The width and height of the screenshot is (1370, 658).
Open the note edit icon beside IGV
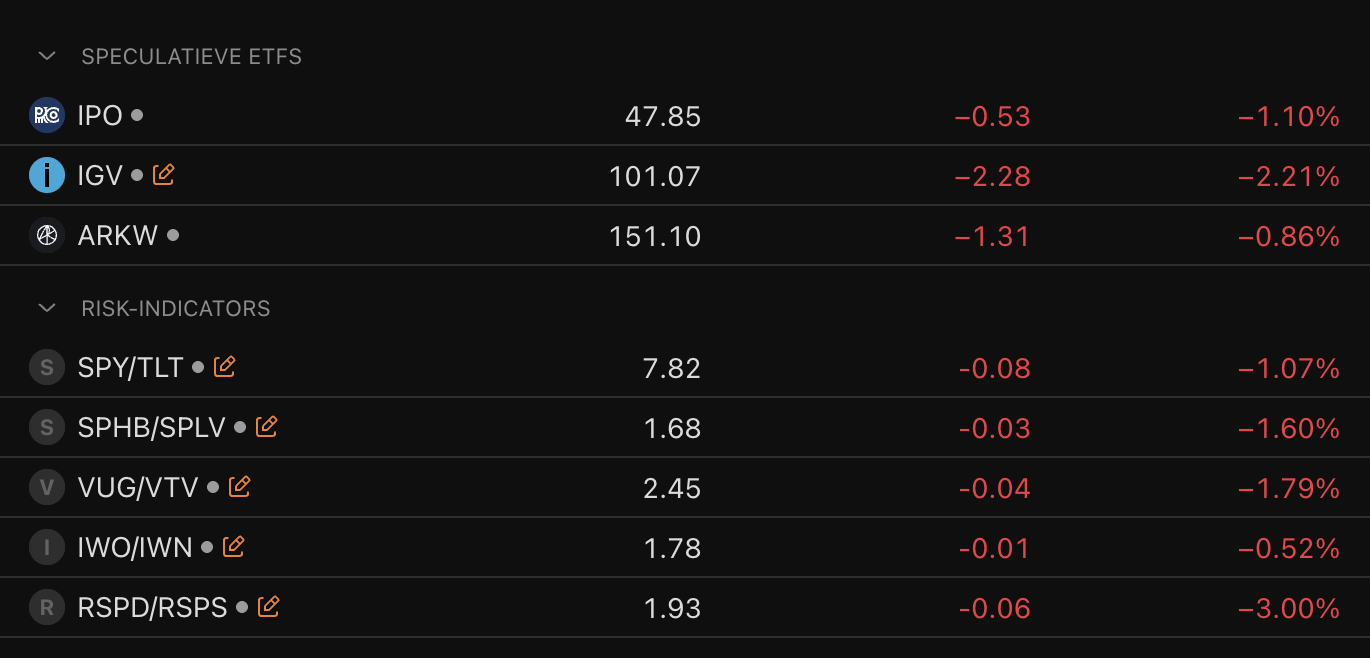pos(164,175)
